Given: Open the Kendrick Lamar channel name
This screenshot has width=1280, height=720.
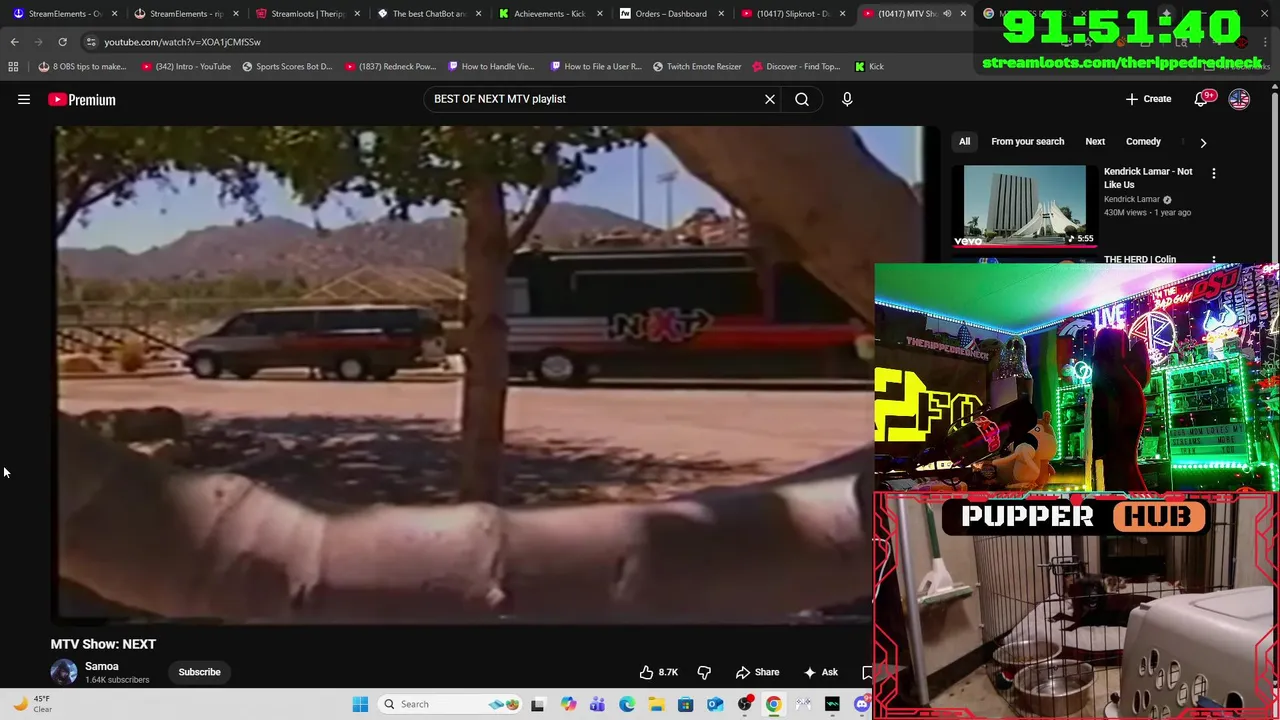Looking at the screenshot, I should (1132, 199).
